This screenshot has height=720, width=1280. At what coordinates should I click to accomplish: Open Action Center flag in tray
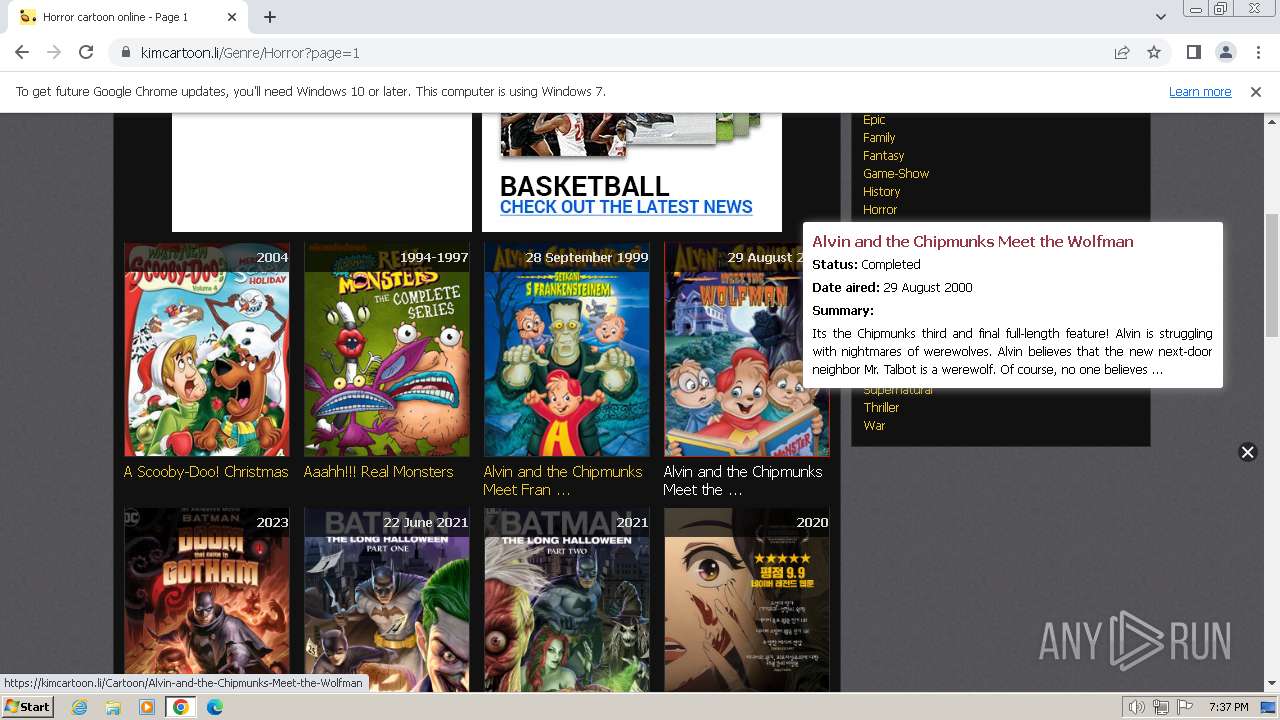click(x=1184, y=707)
